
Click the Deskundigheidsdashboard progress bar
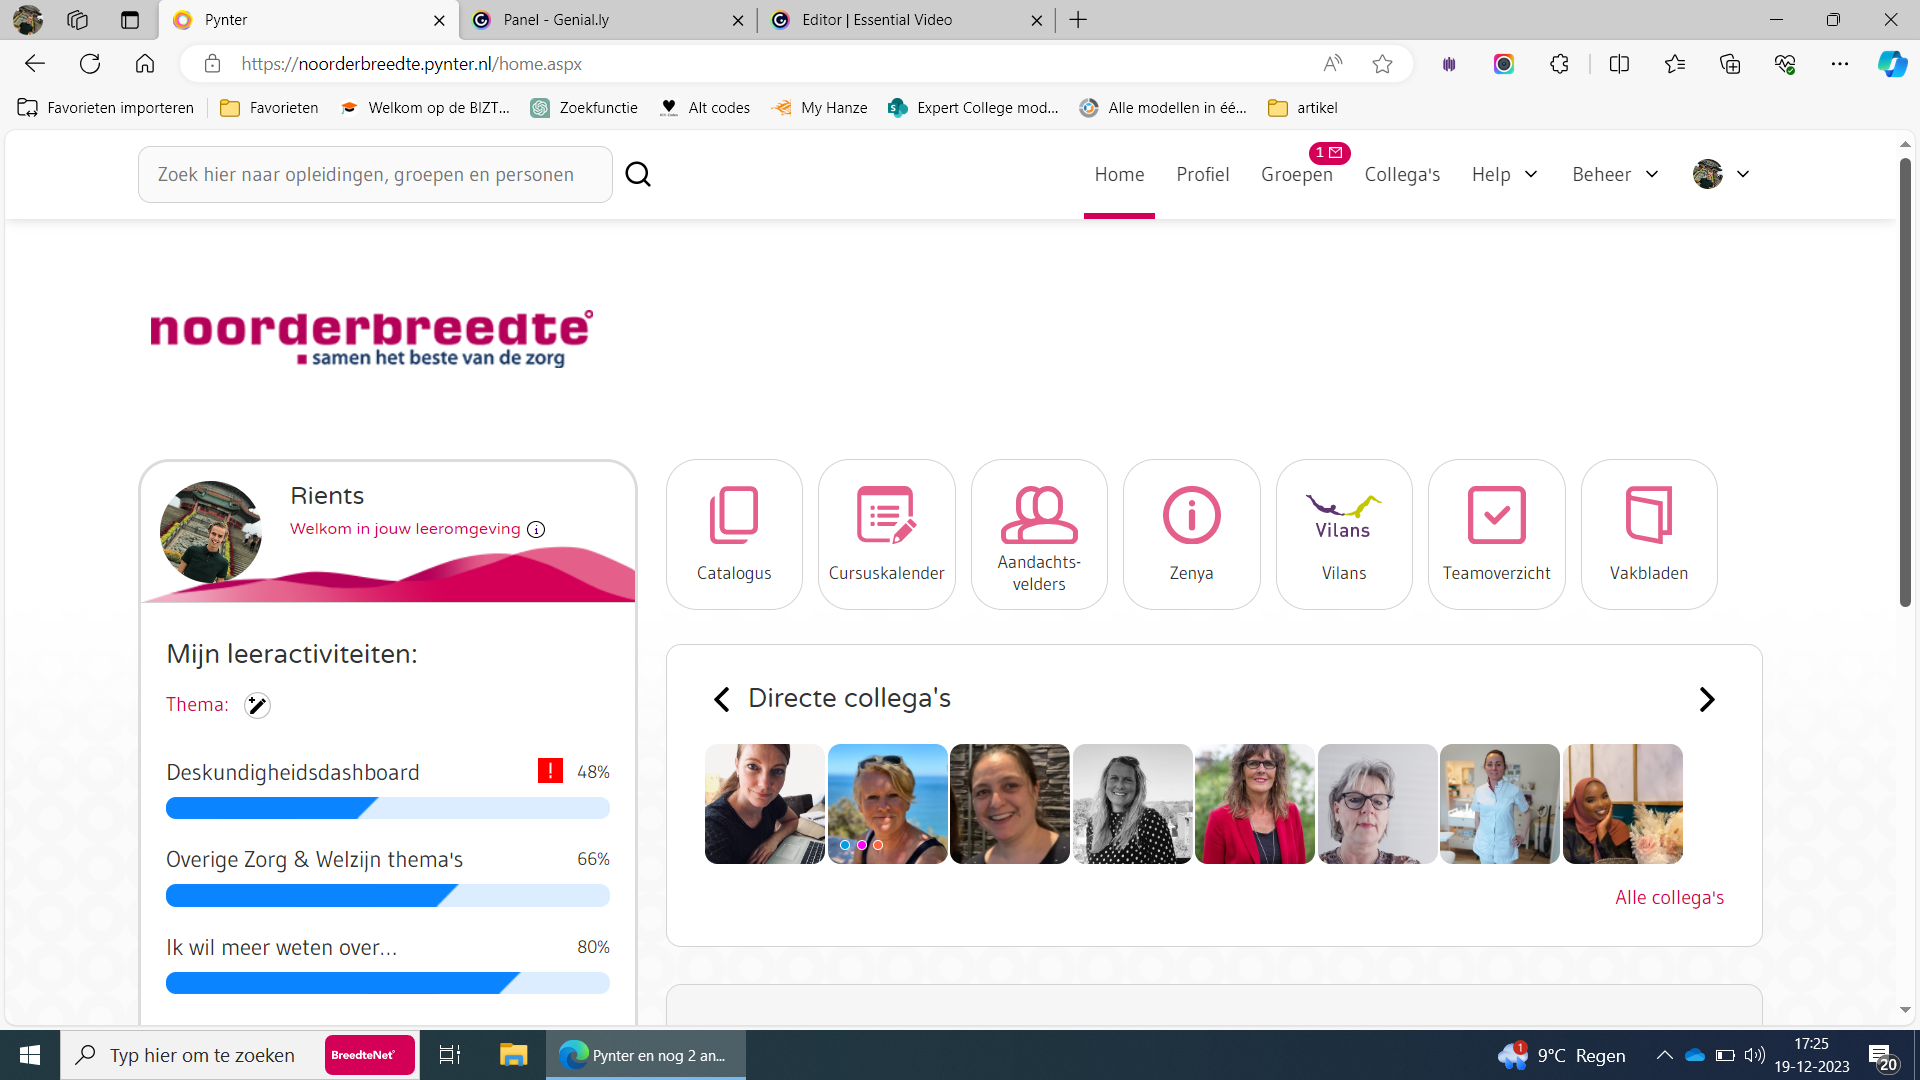[x=387, y=808]
